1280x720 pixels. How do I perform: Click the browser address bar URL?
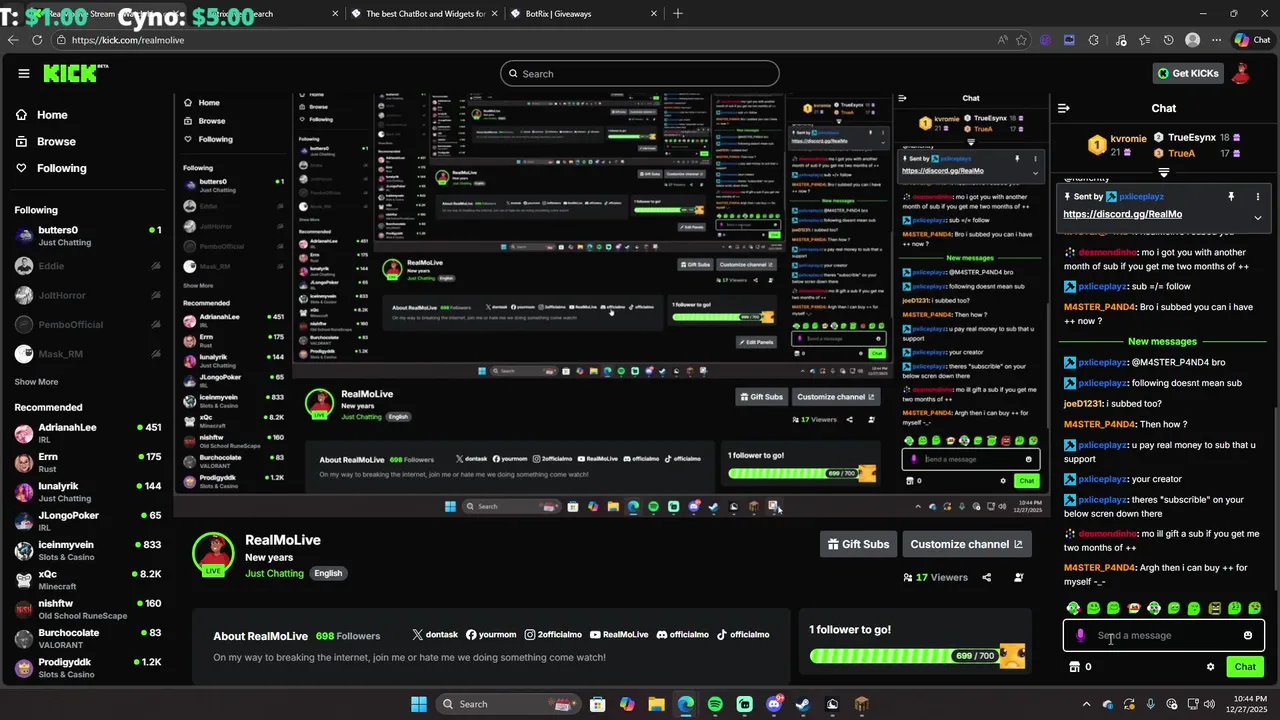coord(128,40)
